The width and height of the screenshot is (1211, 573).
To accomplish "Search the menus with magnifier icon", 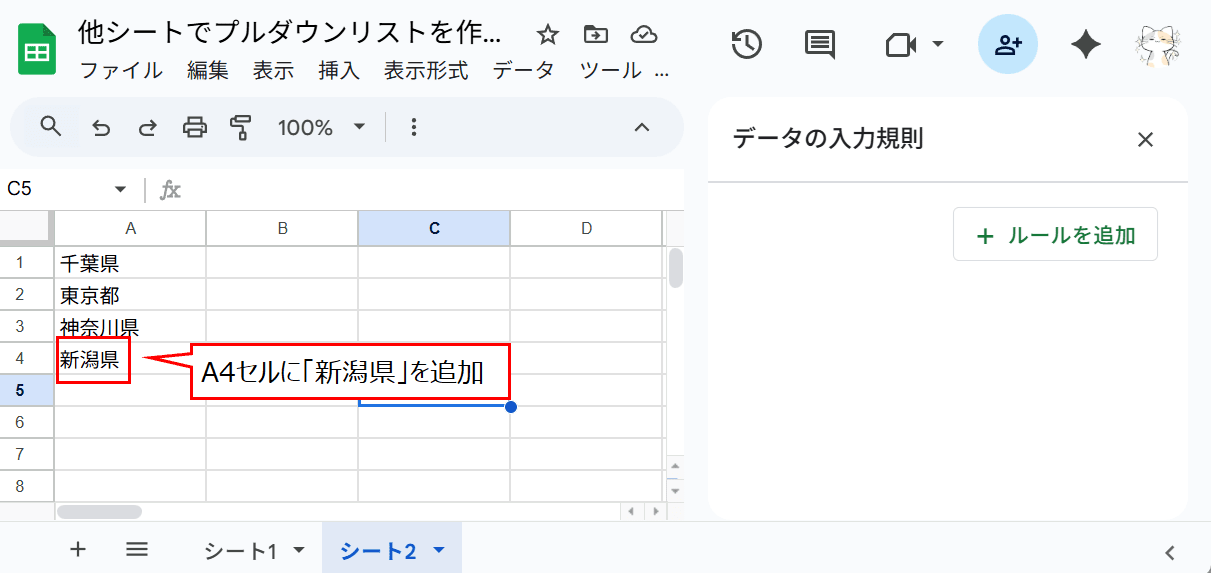I will (x=50, y=126).
